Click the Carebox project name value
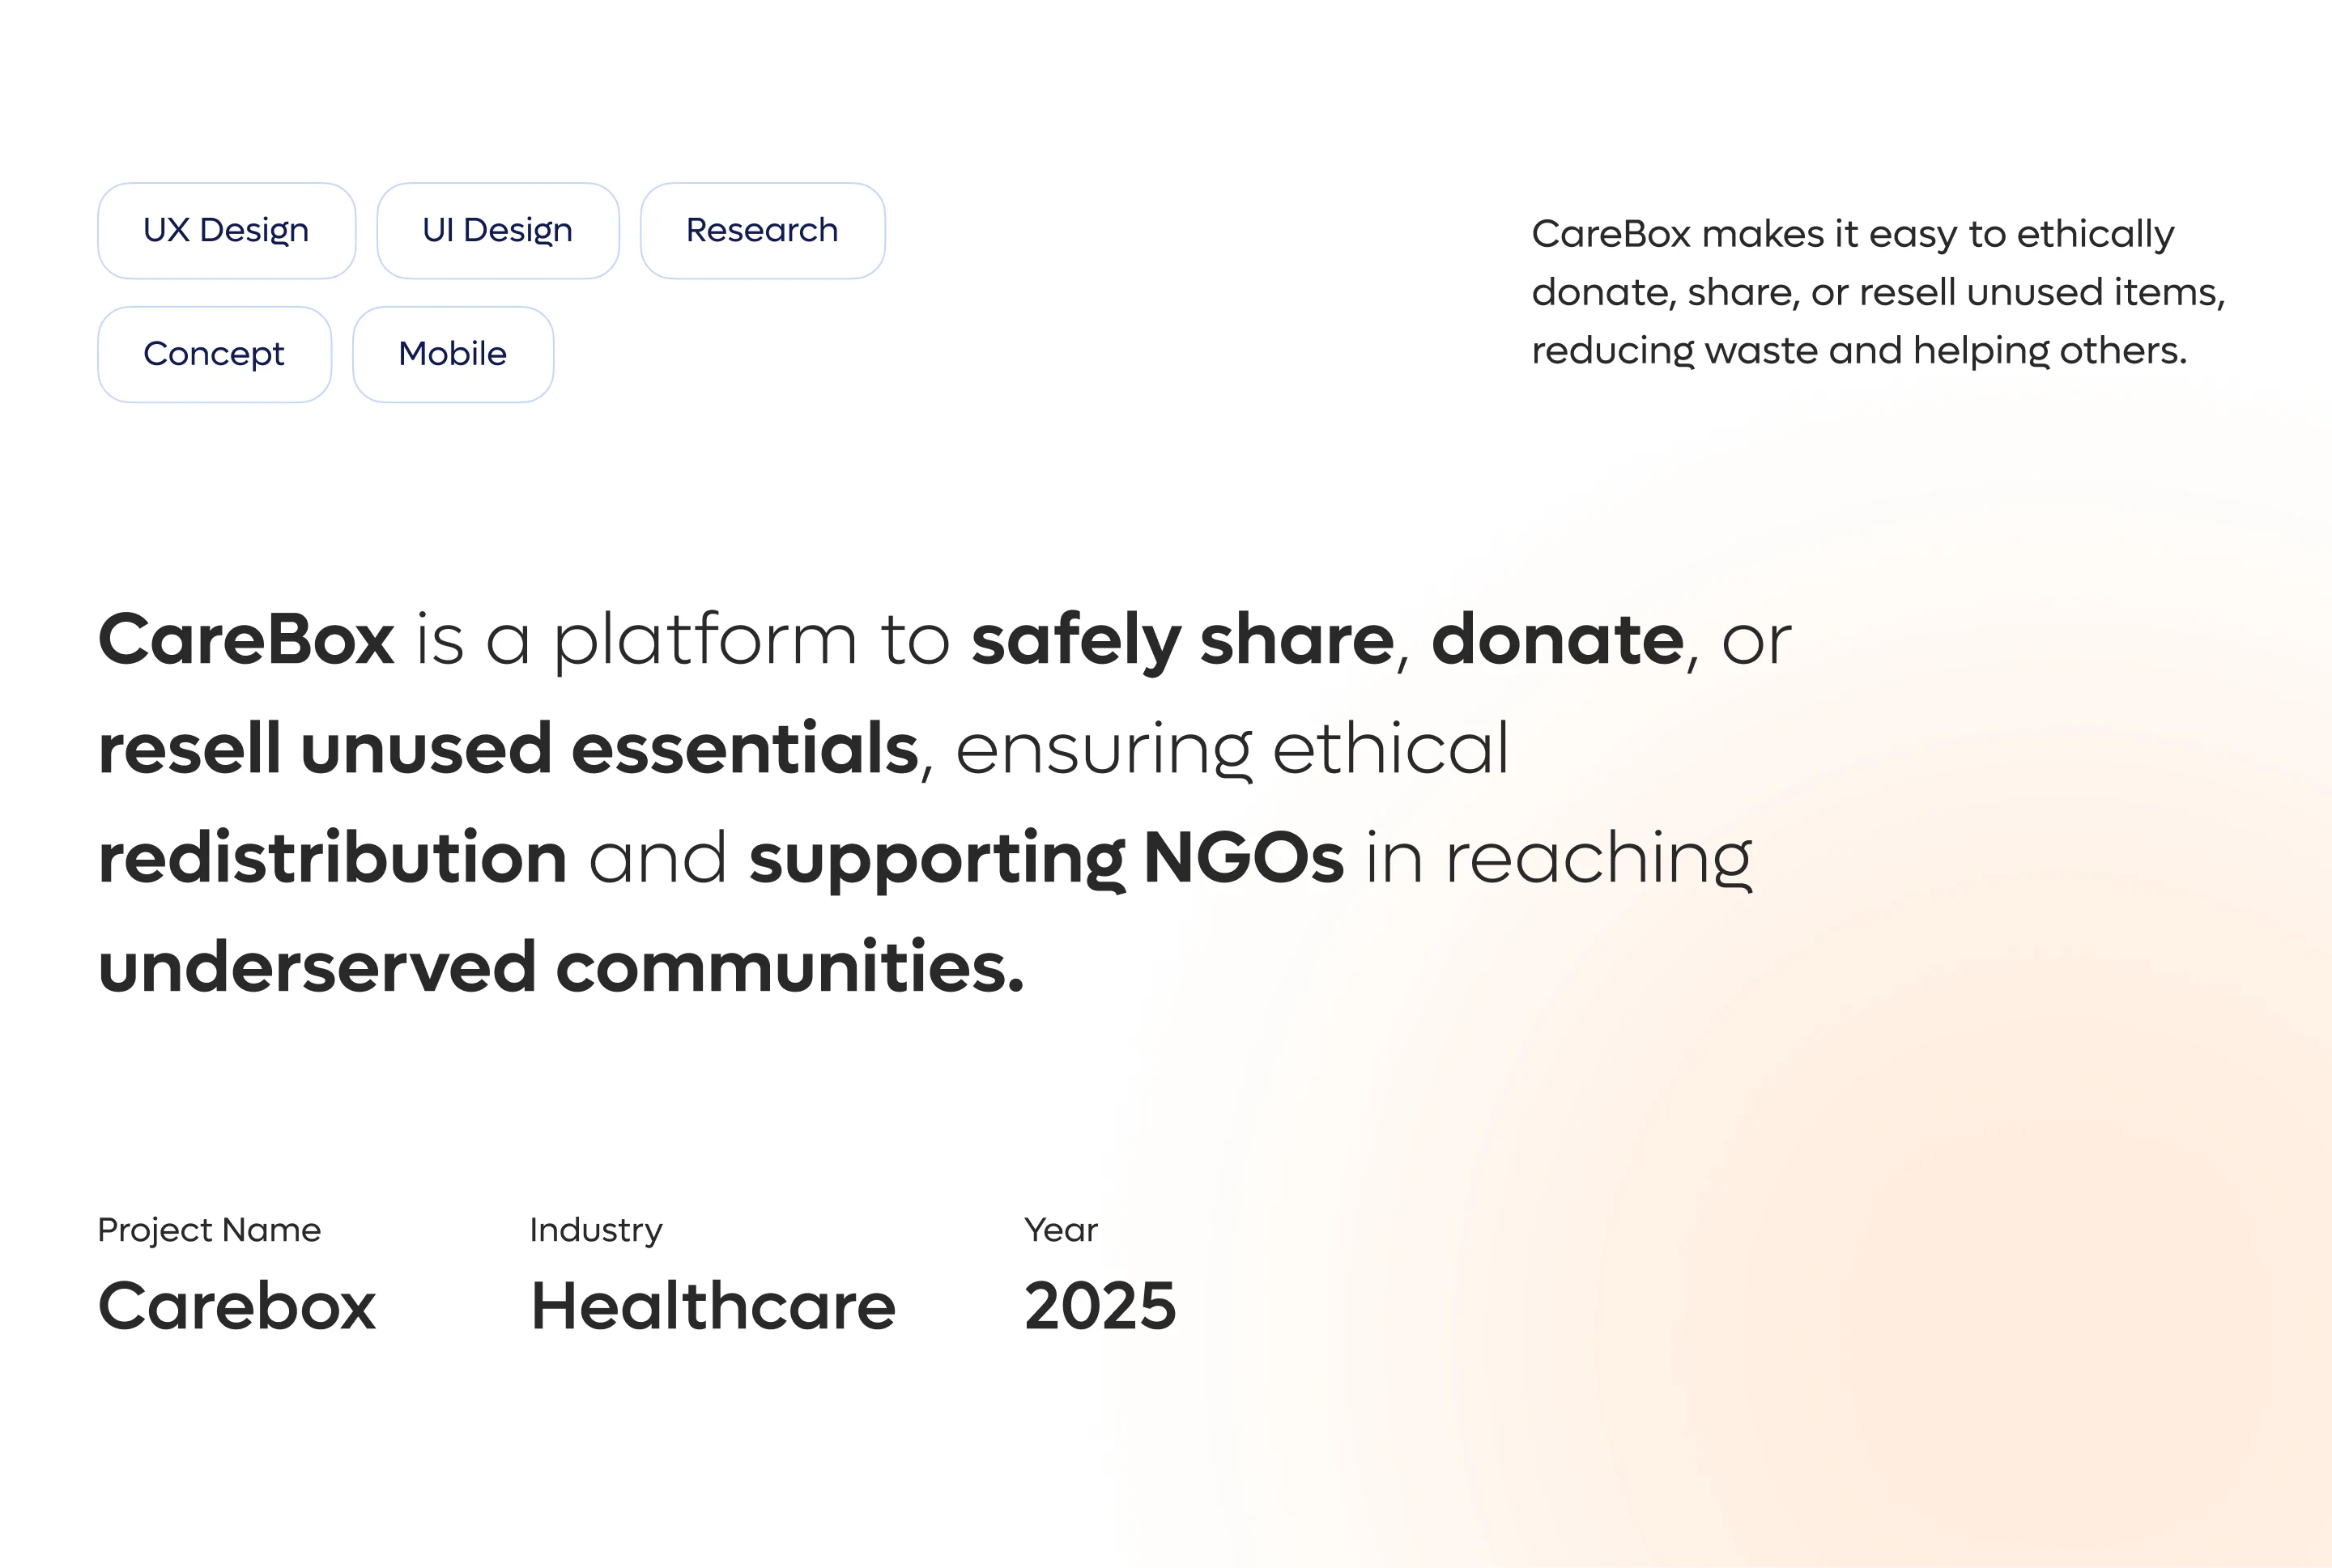2332x1568 pixels. (237, 1306)
